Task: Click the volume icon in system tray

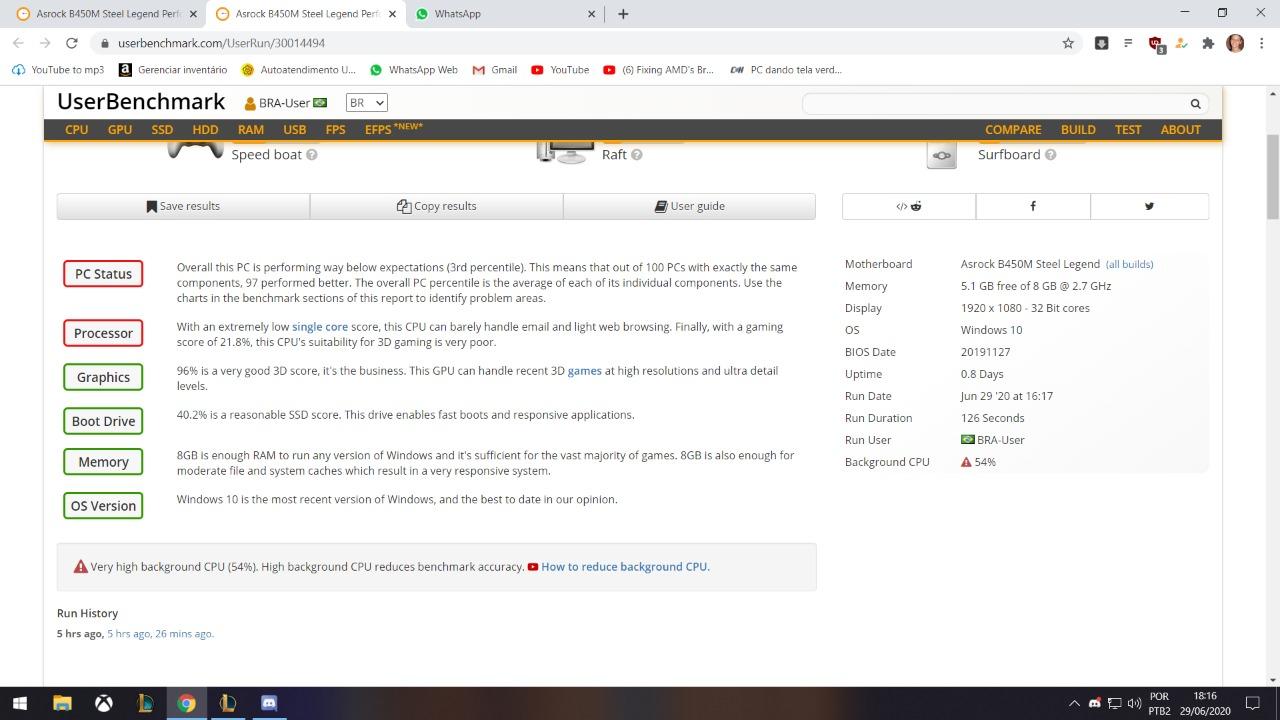Action: 1134,703
